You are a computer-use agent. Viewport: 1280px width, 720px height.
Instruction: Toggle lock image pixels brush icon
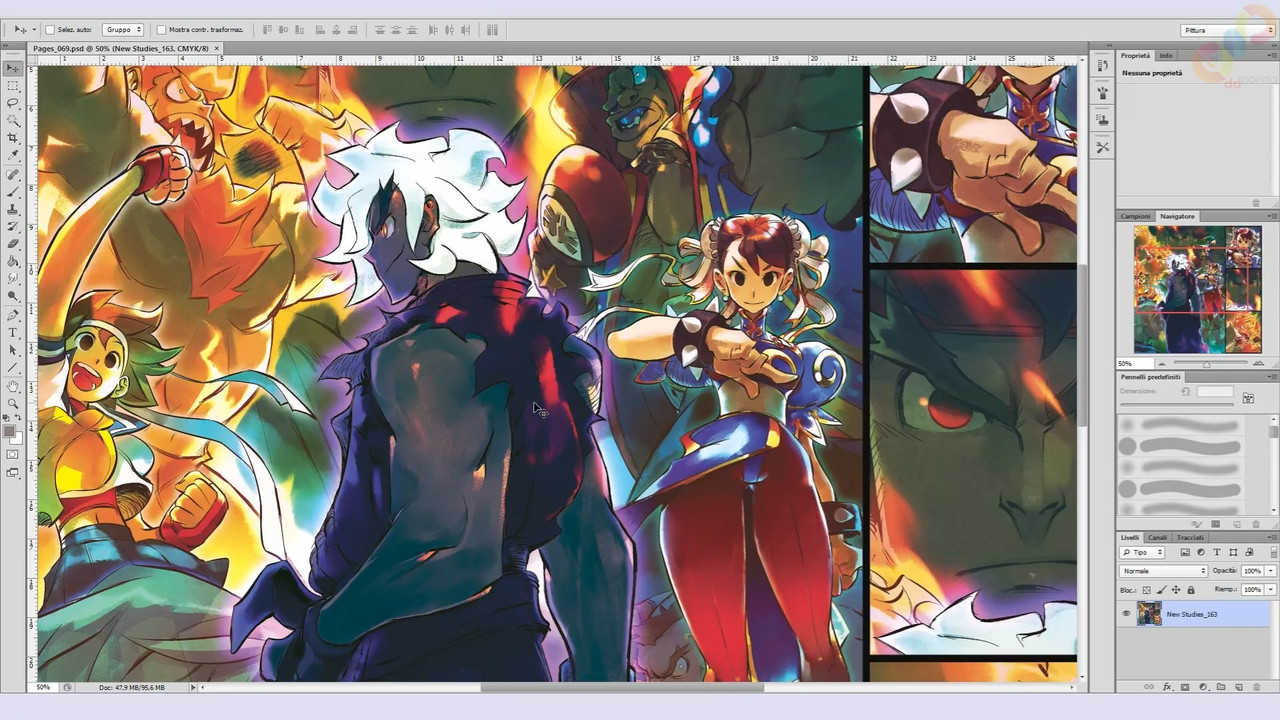tap(1161, 590)
